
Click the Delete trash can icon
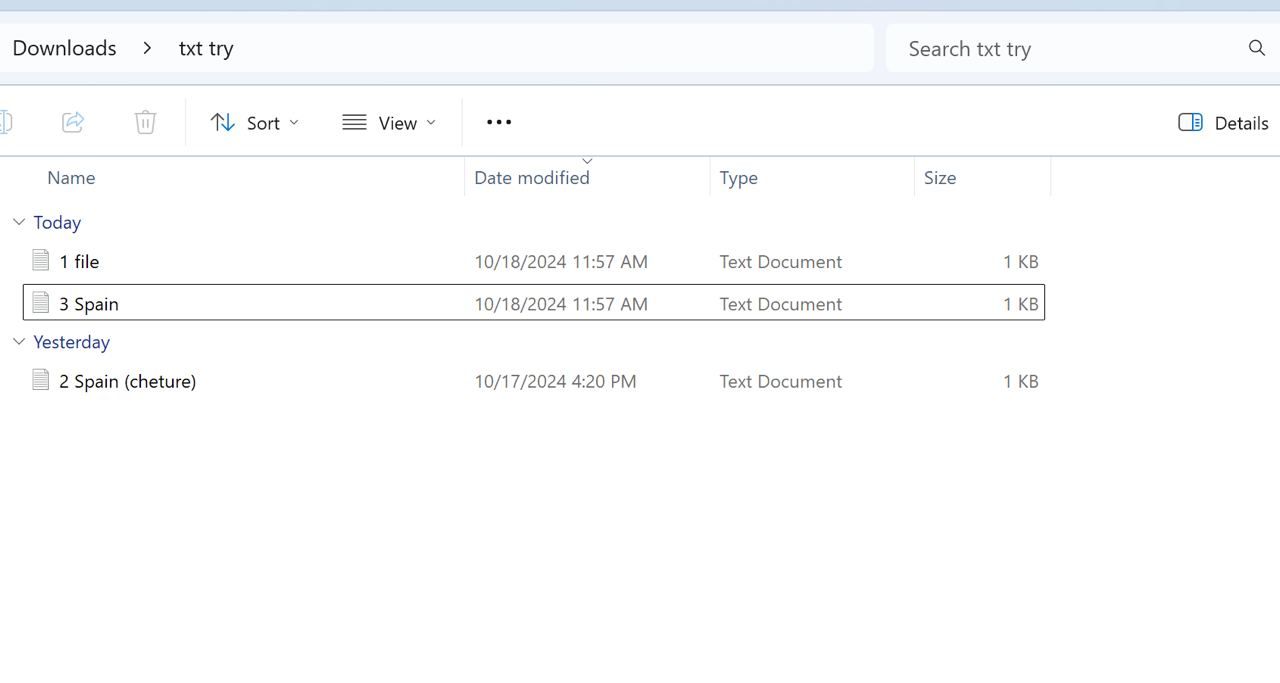[145, 122]
